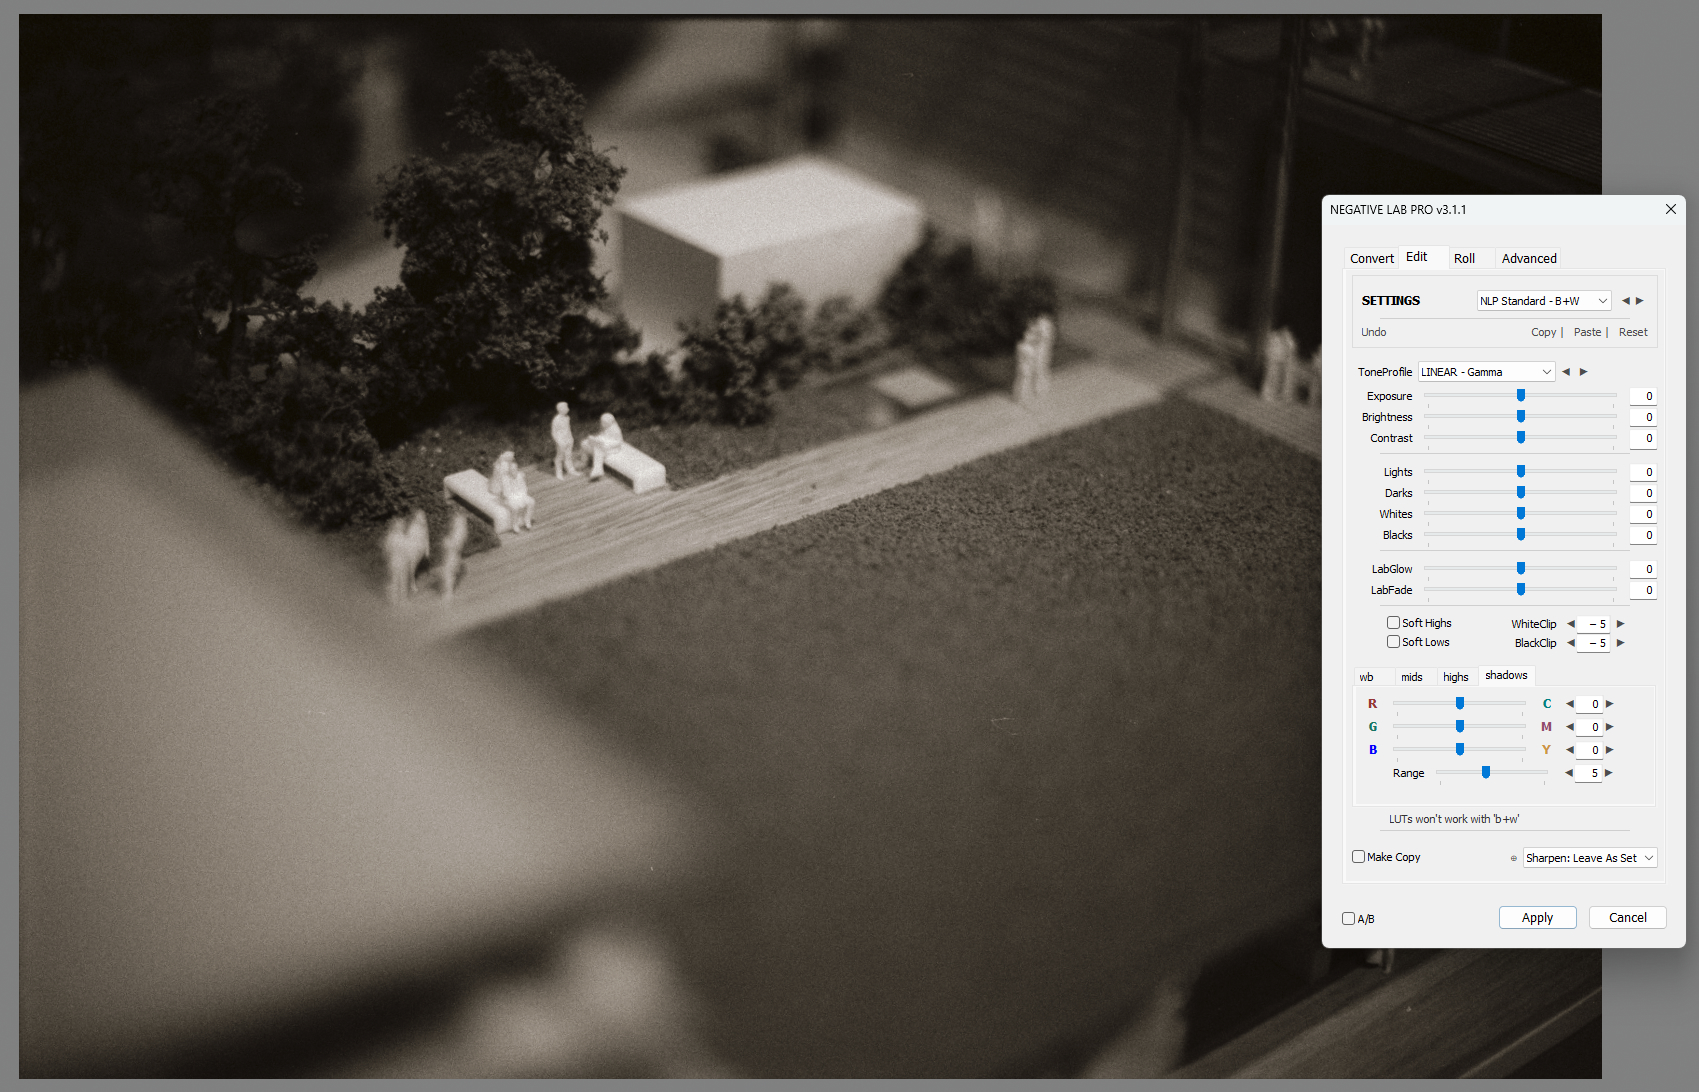Click the Brightness slider handle
Viewport: 1699px width, 1092px height.
point(1521,417)
